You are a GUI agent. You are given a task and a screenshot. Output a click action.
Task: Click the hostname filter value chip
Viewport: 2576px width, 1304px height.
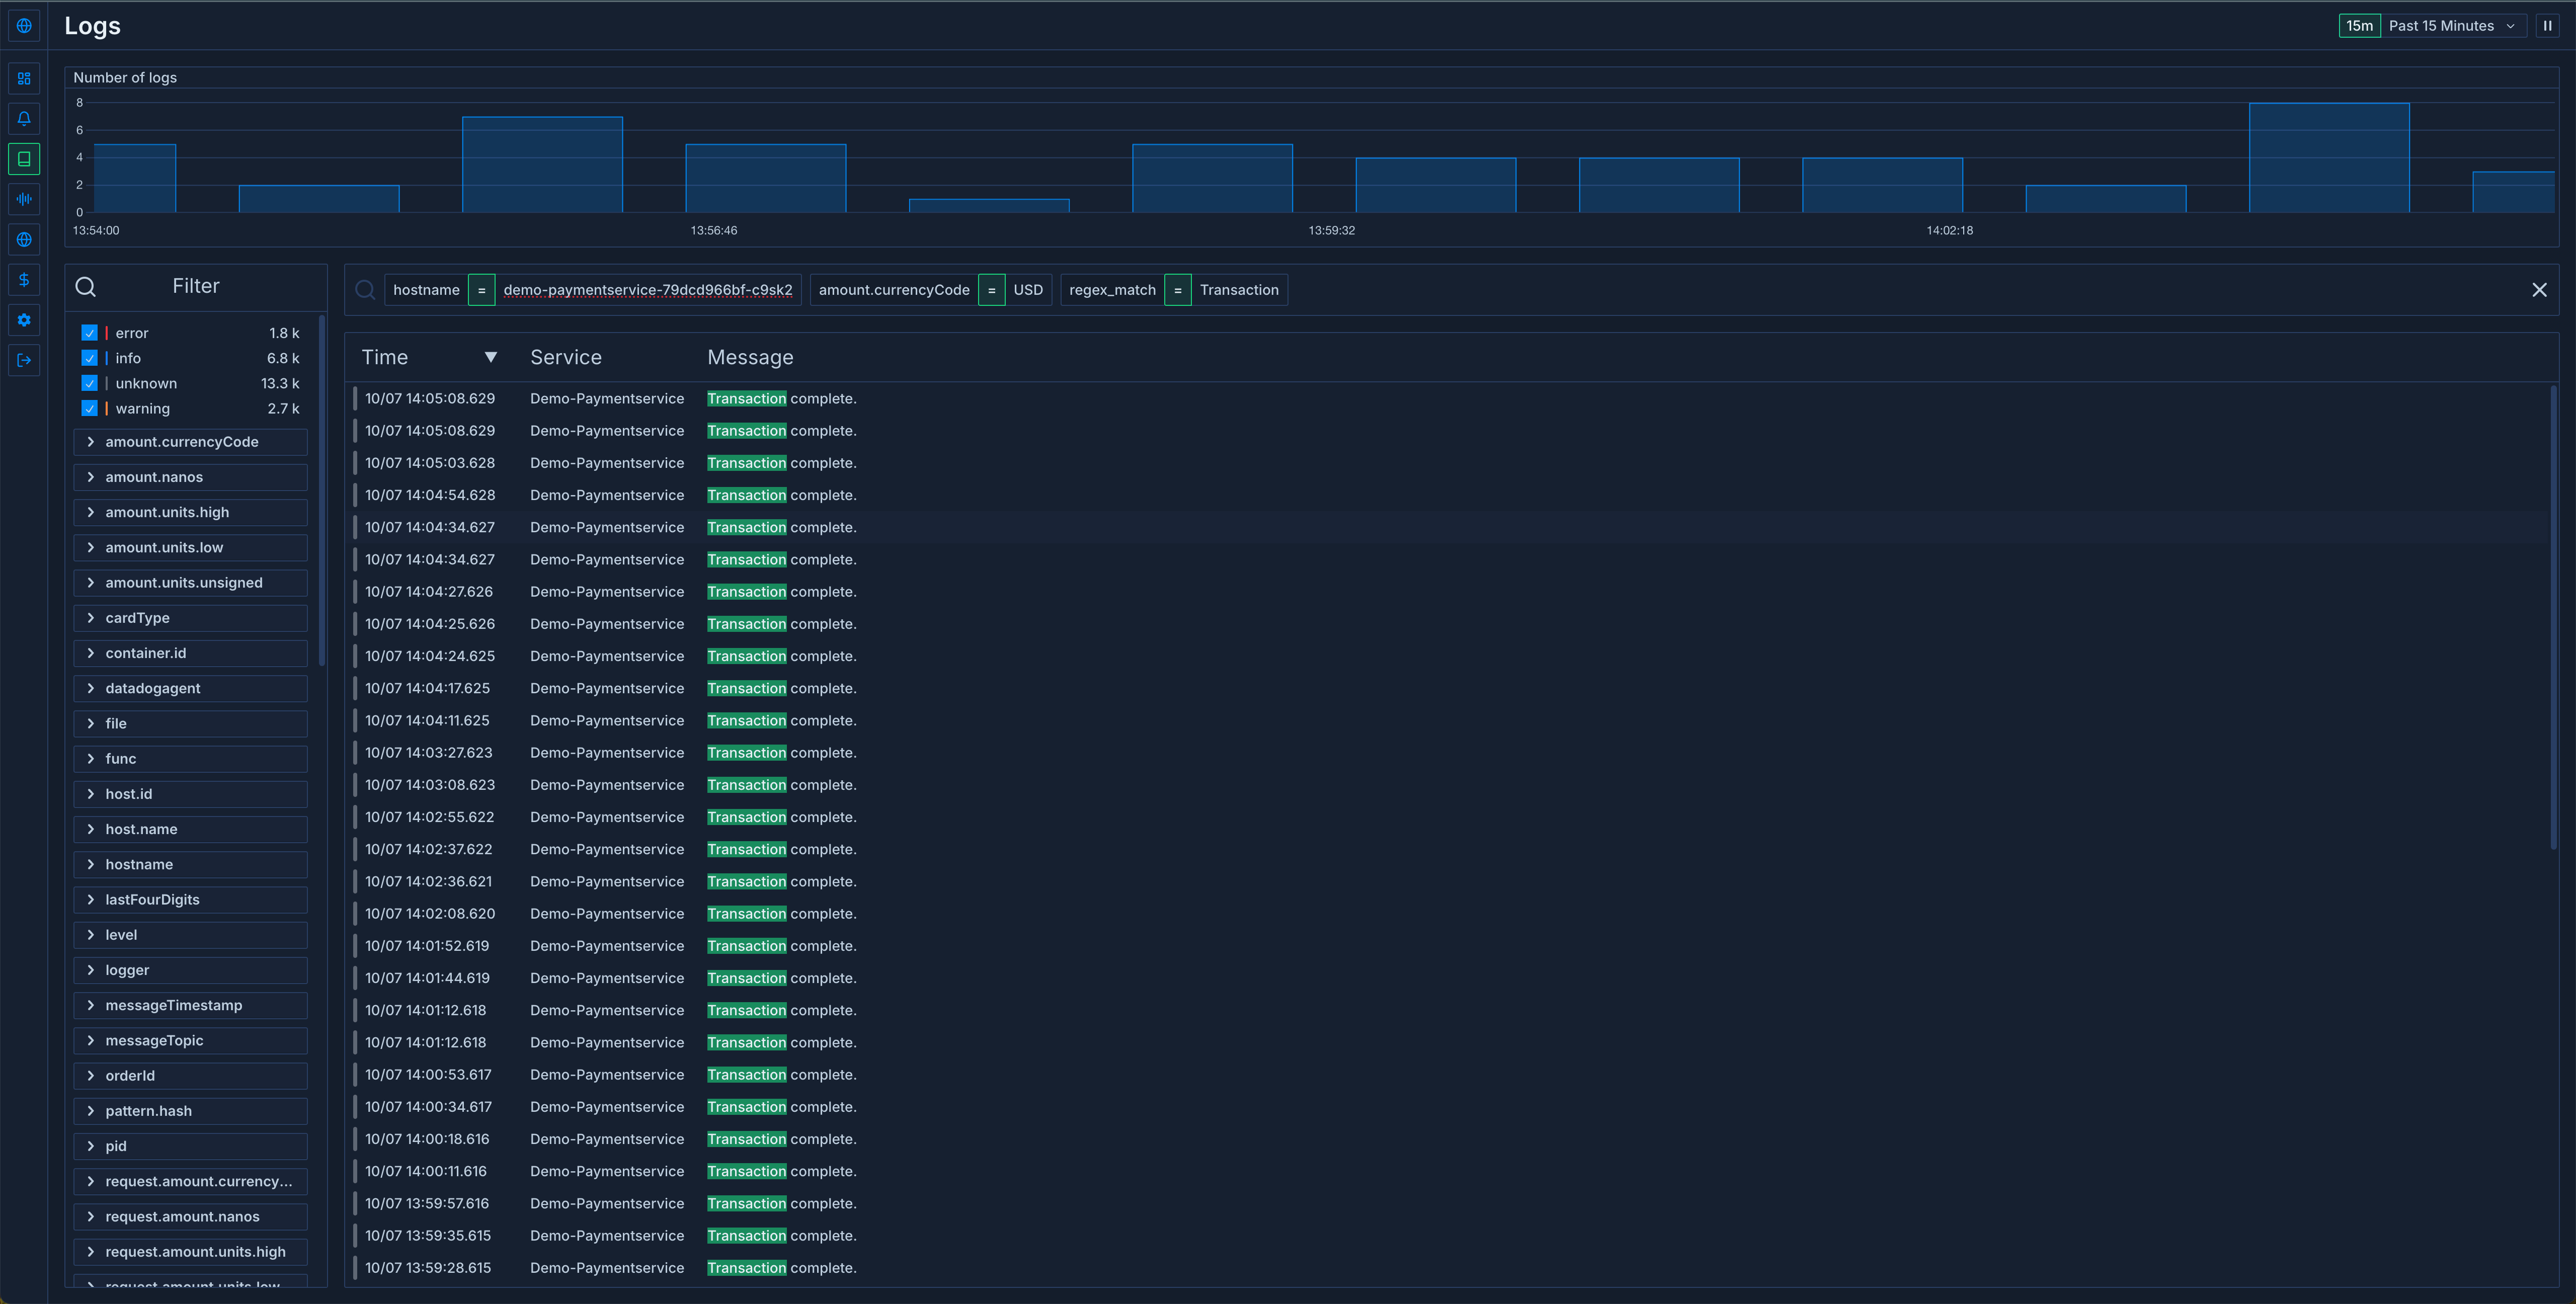coord(647,290)
